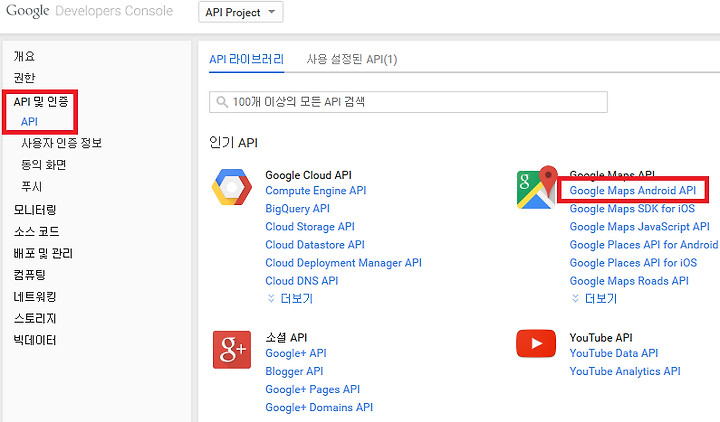
Task: Open the YouTube Analytics API link
Action: point(625,371)
